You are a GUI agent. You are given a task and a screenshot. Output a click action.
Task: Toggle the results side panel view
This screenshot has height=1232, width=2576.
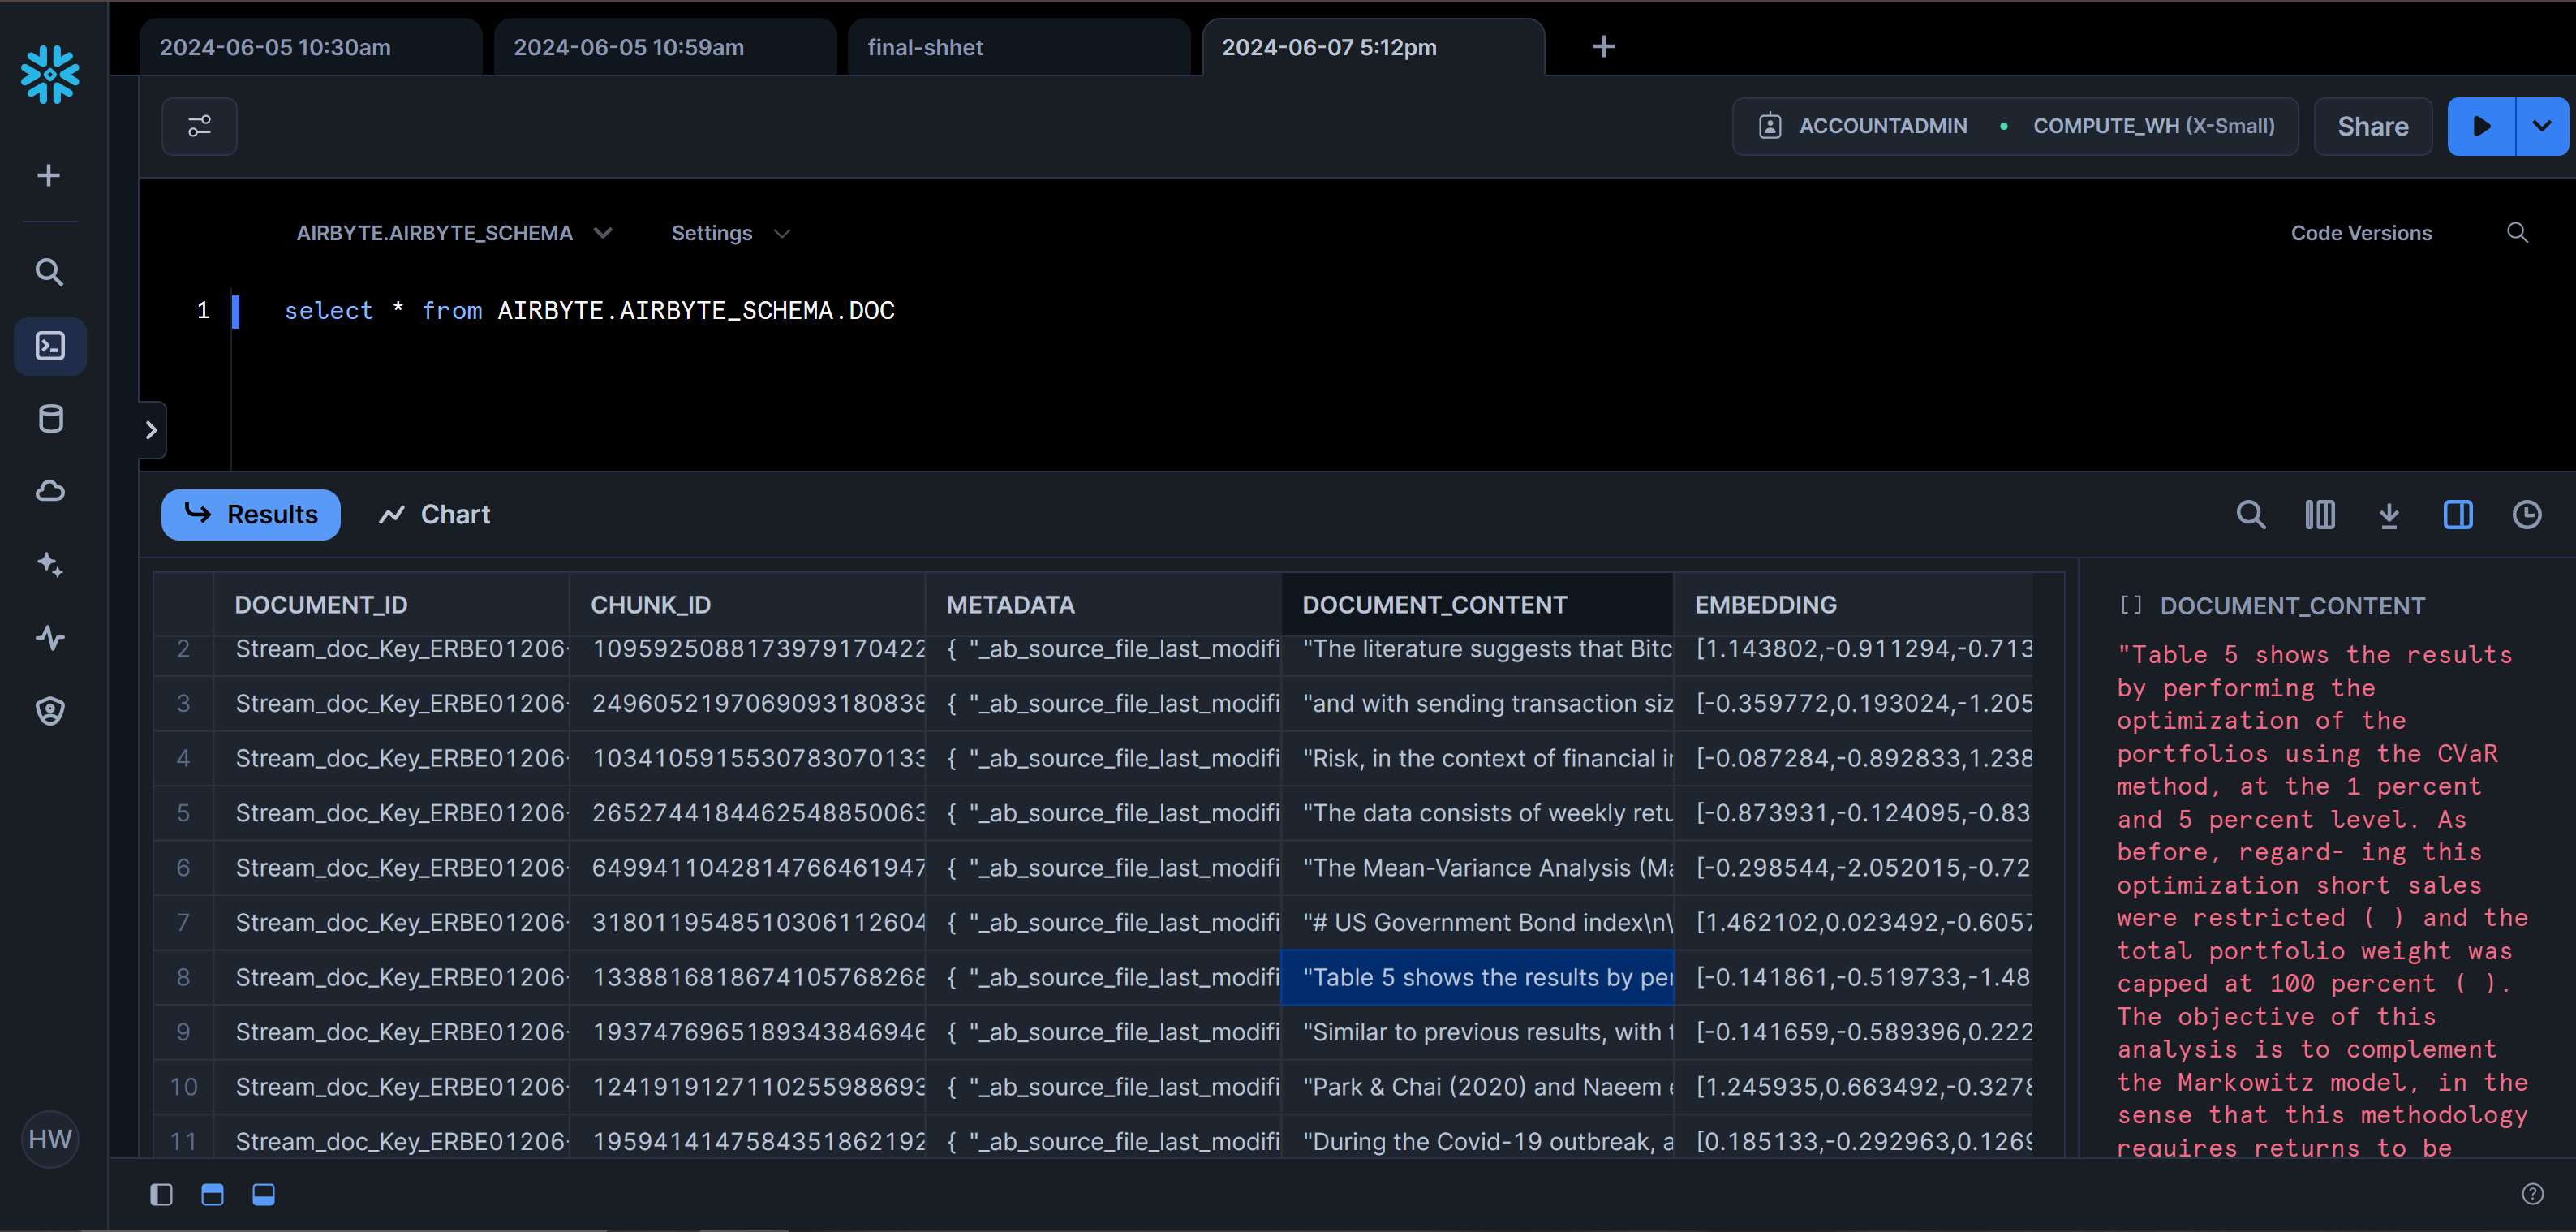pos(2458,515)
